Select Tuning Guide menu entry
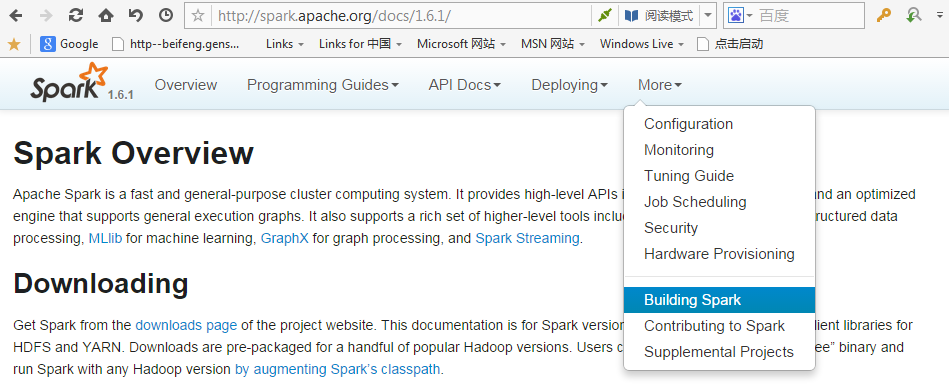This screenshot has width=949, height=384. pos(720,176)
